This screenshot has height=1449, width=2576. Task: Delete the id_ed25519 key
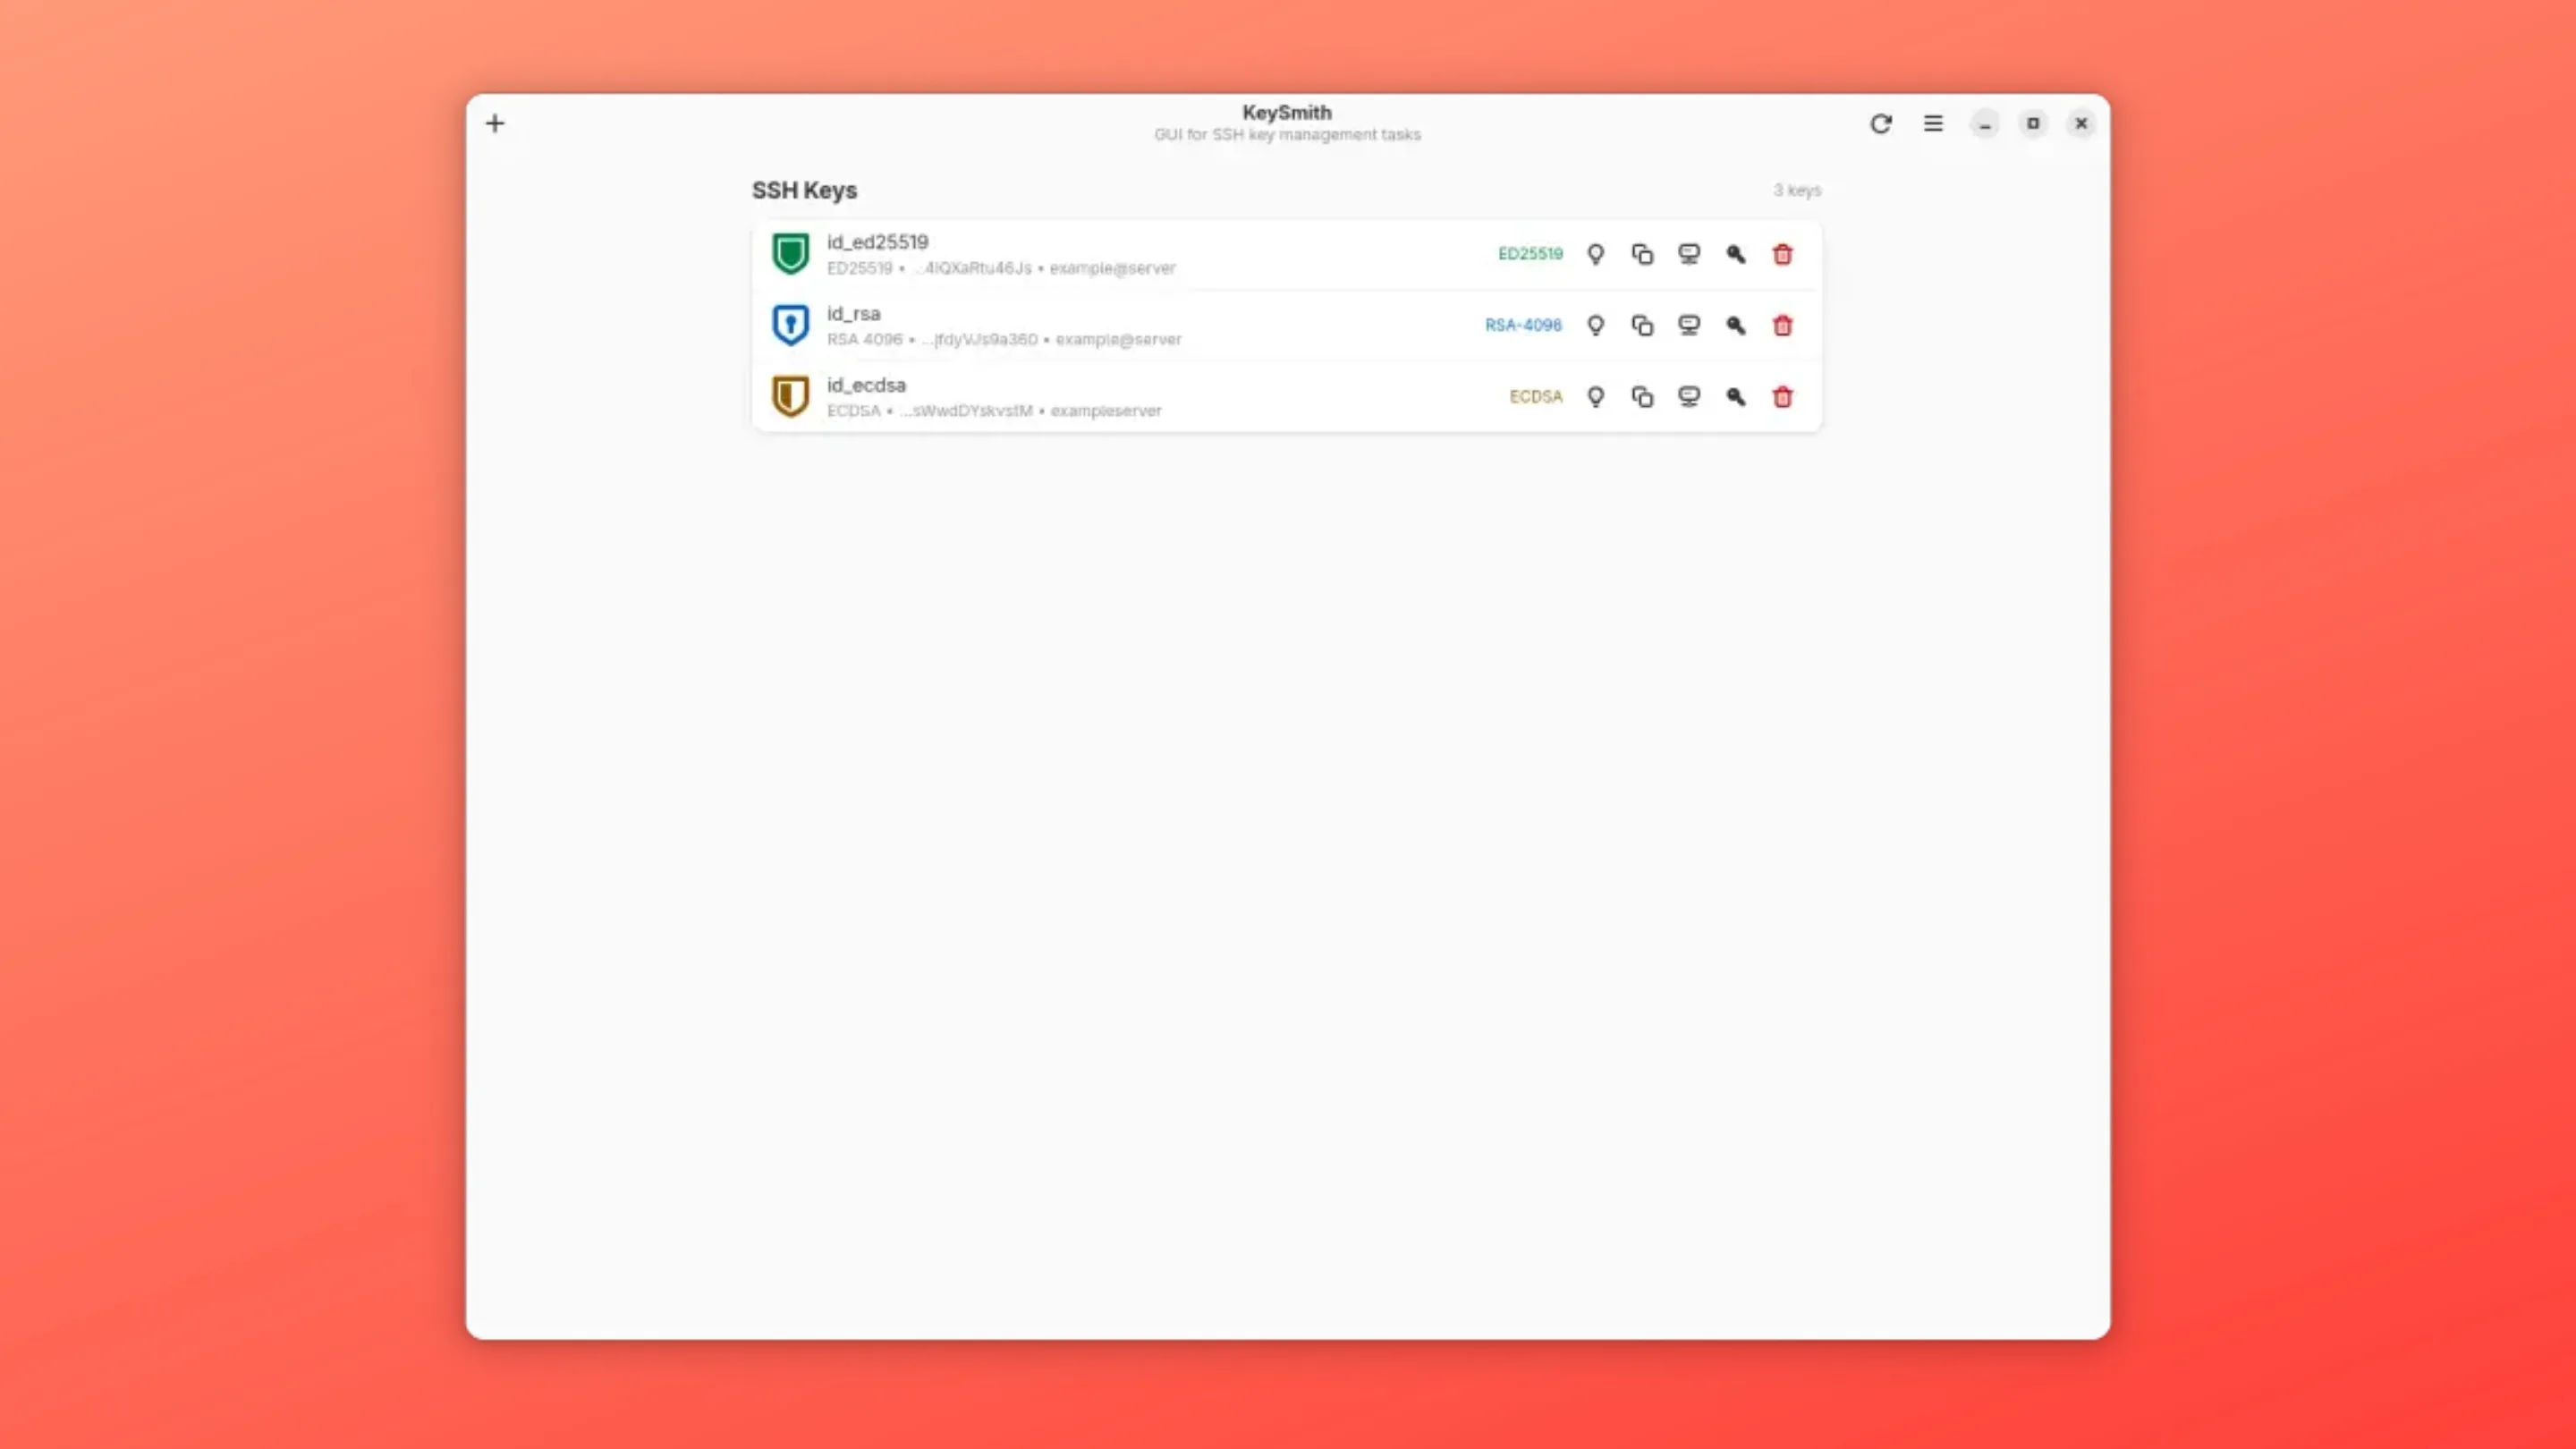click(1782, 254)
